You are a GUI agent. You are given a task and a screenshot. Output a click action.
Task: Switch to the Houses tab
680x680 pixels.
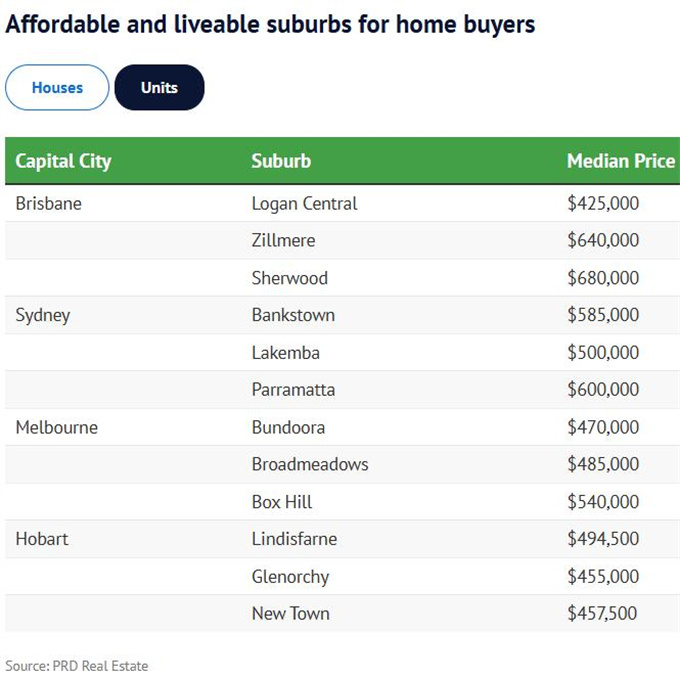coord(57,88)
